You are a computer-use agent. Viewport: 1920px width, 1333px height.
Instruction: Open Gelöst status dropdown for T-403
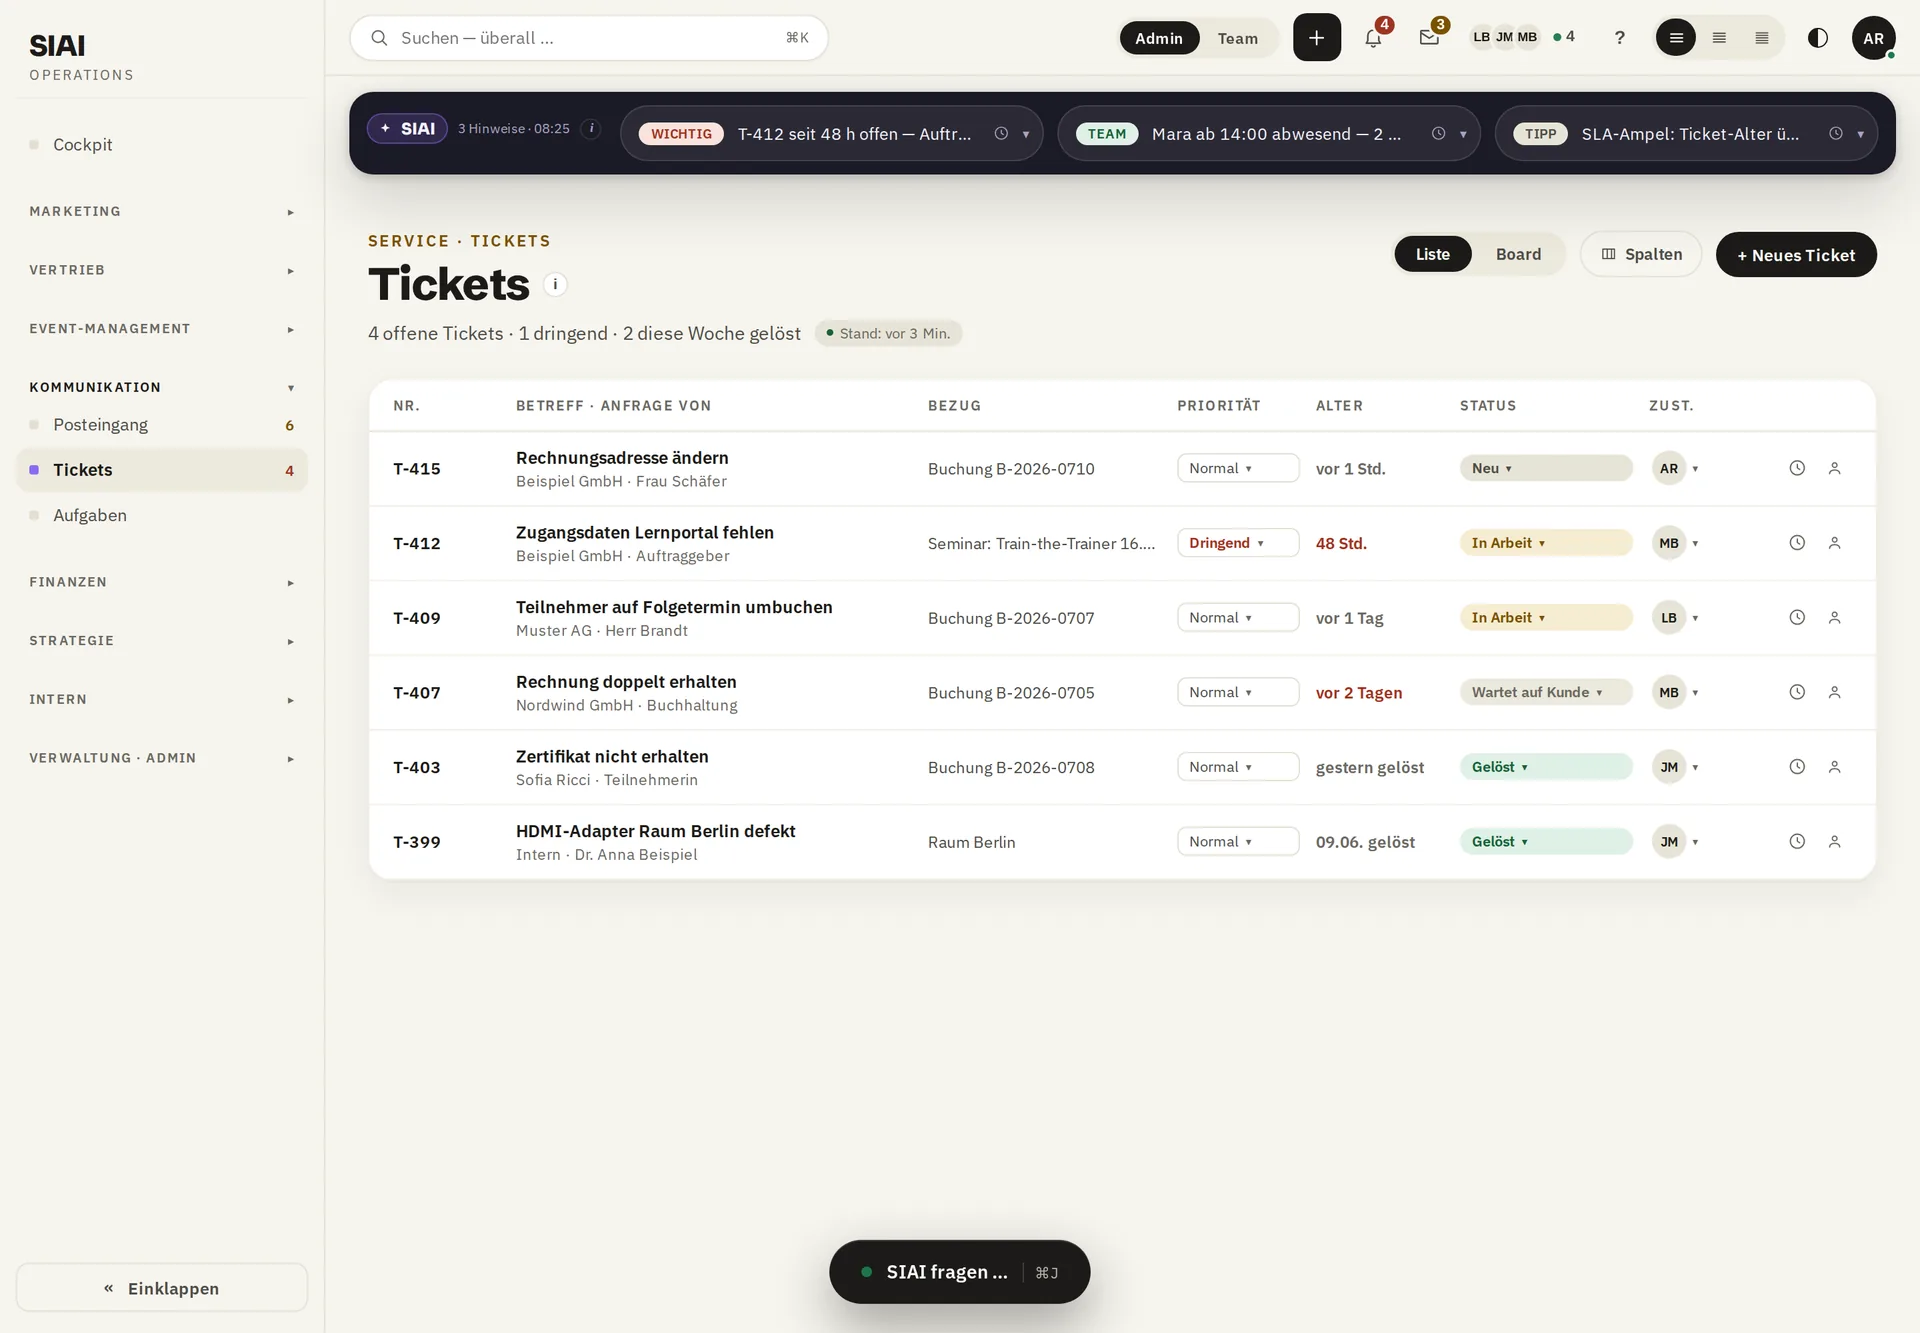click(1546, 767)
